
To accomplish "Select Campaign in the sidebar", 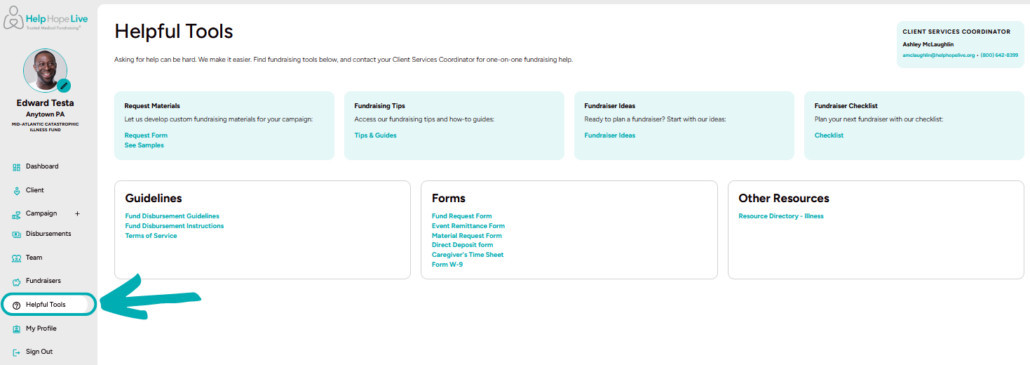I will (x=41, y=213).
